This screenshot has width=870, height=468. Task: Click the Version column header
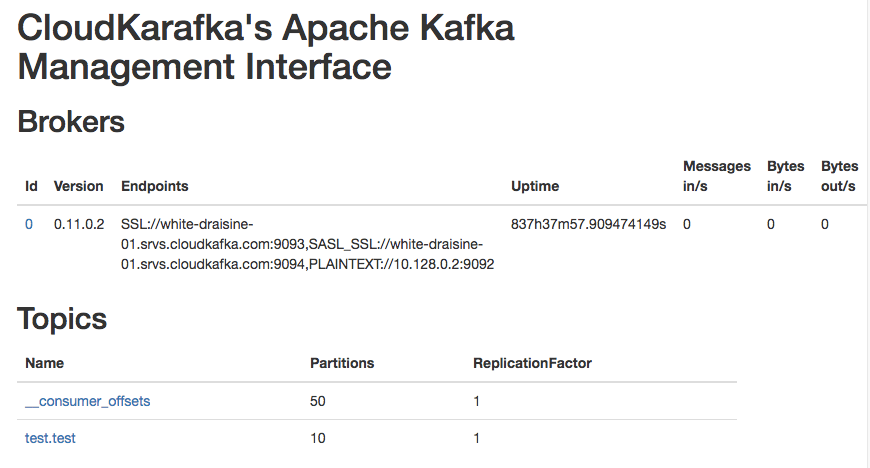[78, 186]
